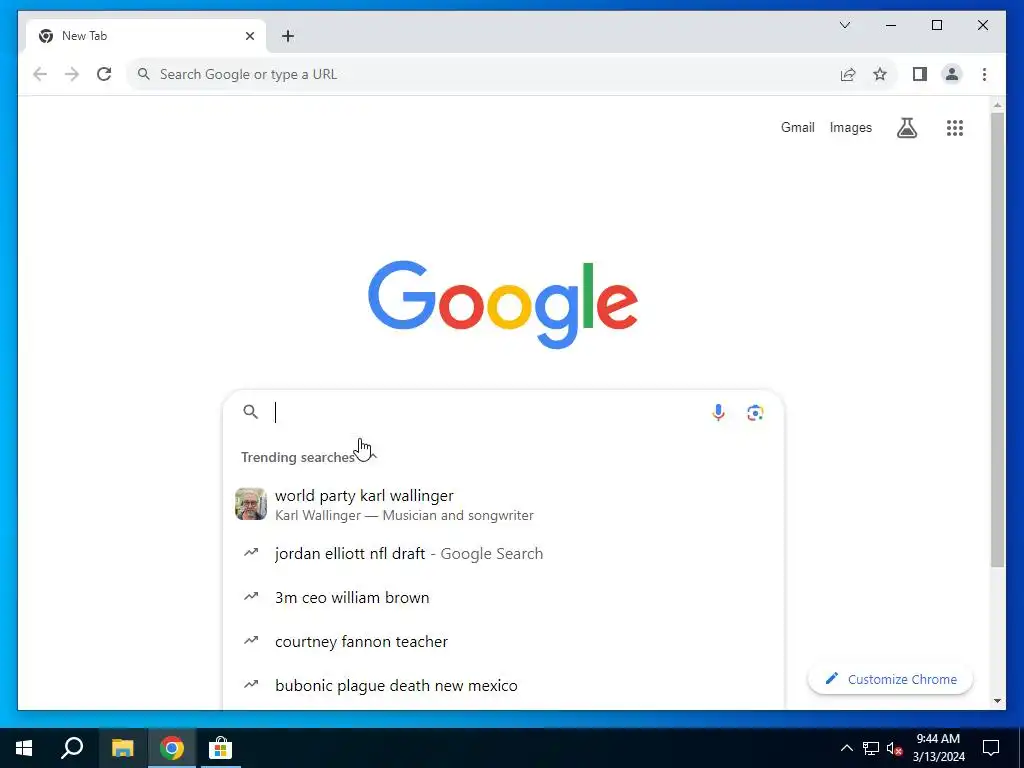Bookmark this tab with the star icon
Viewport: 1024px width, 768px height.
pos(880,74)
